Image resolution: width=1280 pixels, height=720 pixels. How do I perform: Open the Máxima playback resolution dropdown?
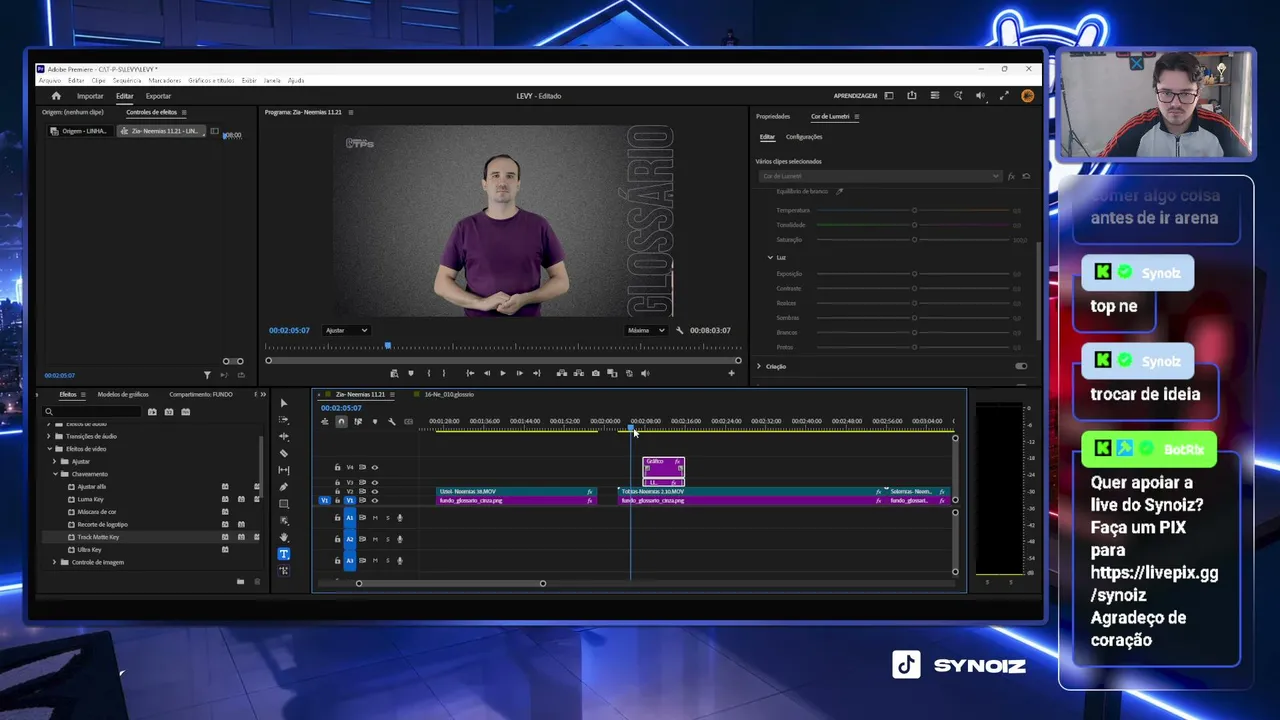[646, 330]
